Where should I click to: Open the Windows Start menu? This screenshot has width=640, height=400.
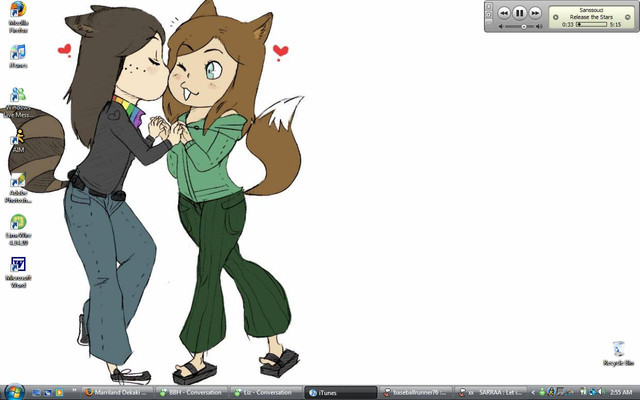pos(15,392)
